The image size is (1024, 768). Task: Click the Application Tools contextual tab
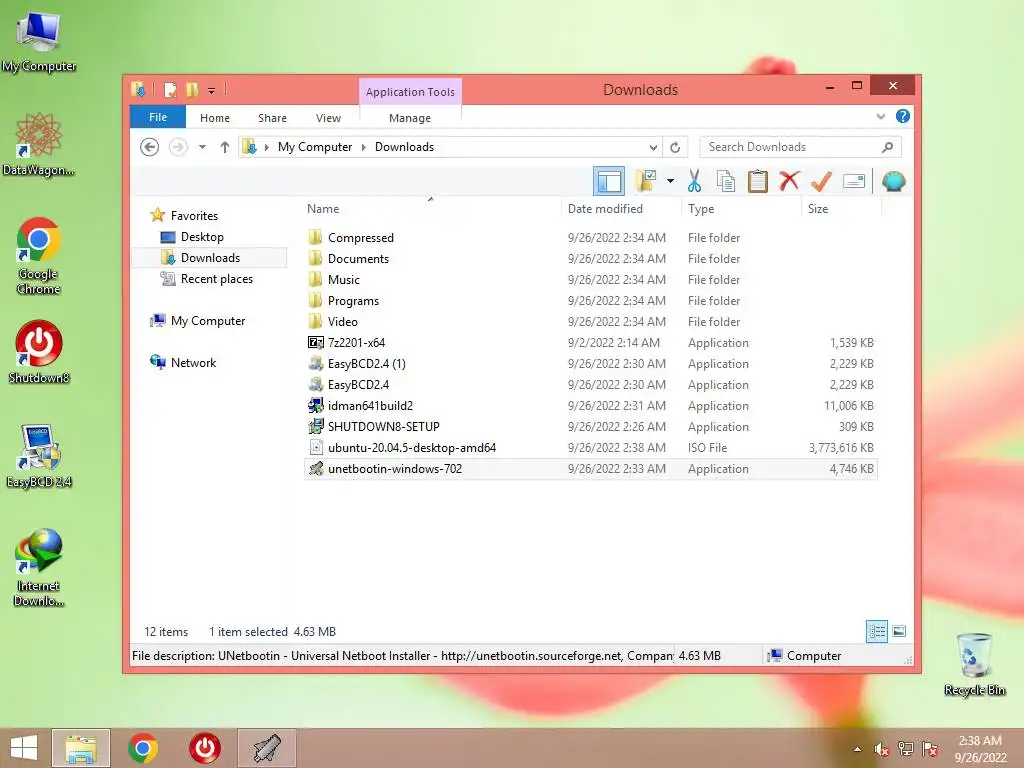410,92
